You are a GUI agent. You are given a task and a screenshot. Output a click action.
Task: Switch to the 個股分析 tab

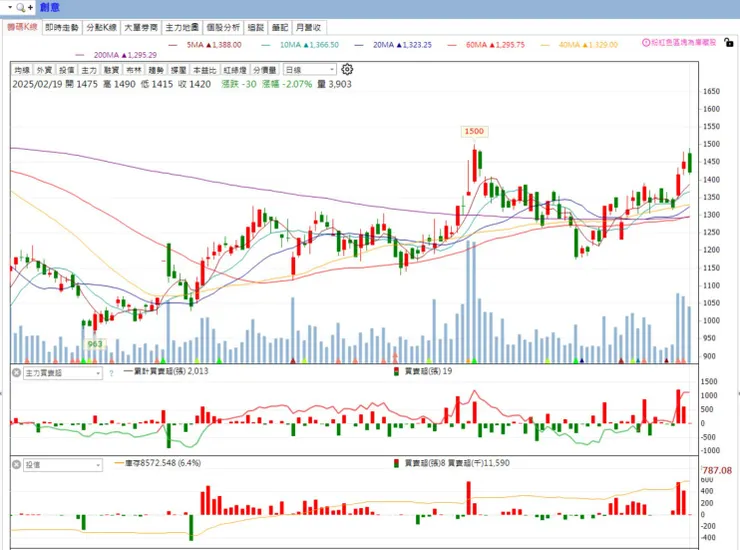[x=223, y=27]
